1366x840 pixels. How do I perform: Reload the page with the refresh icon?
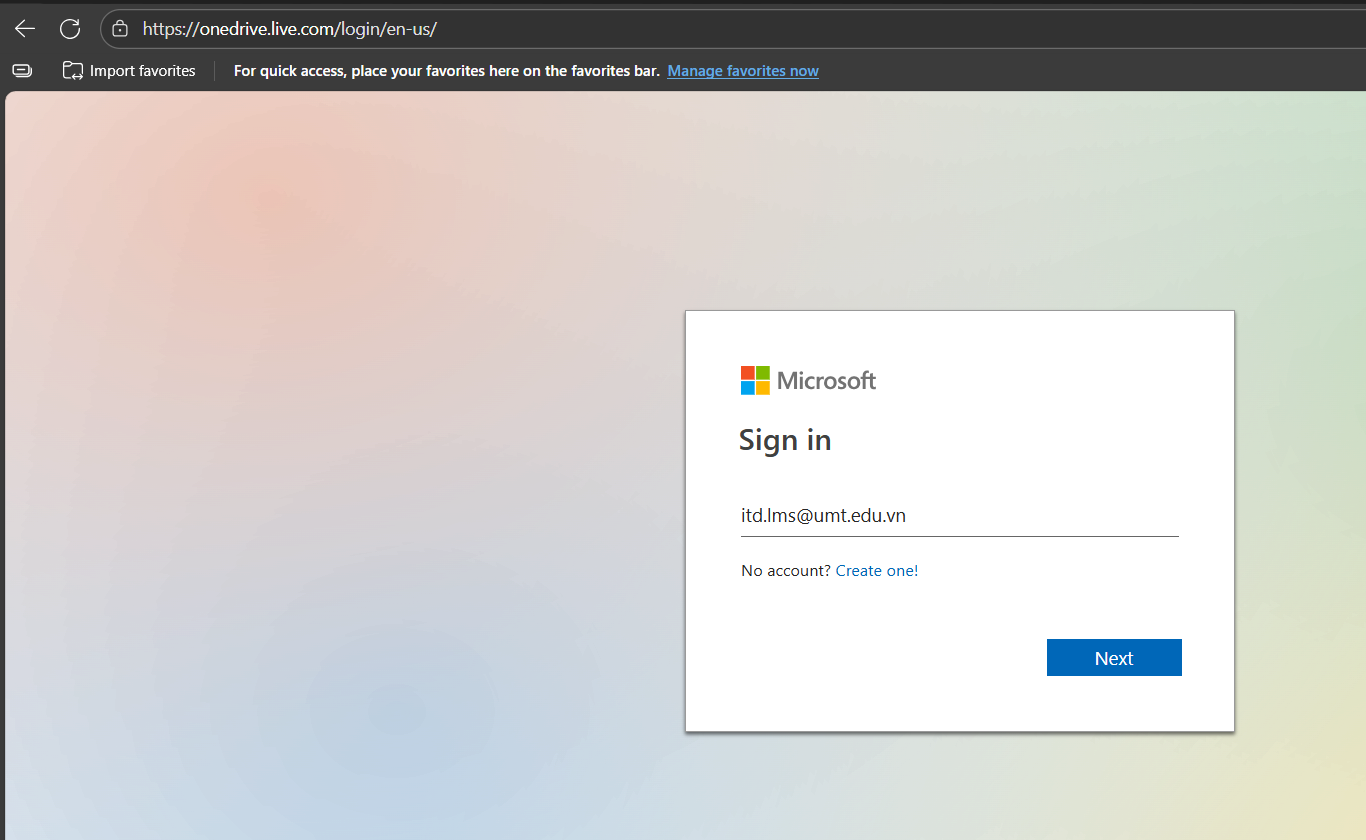(70, 29)
